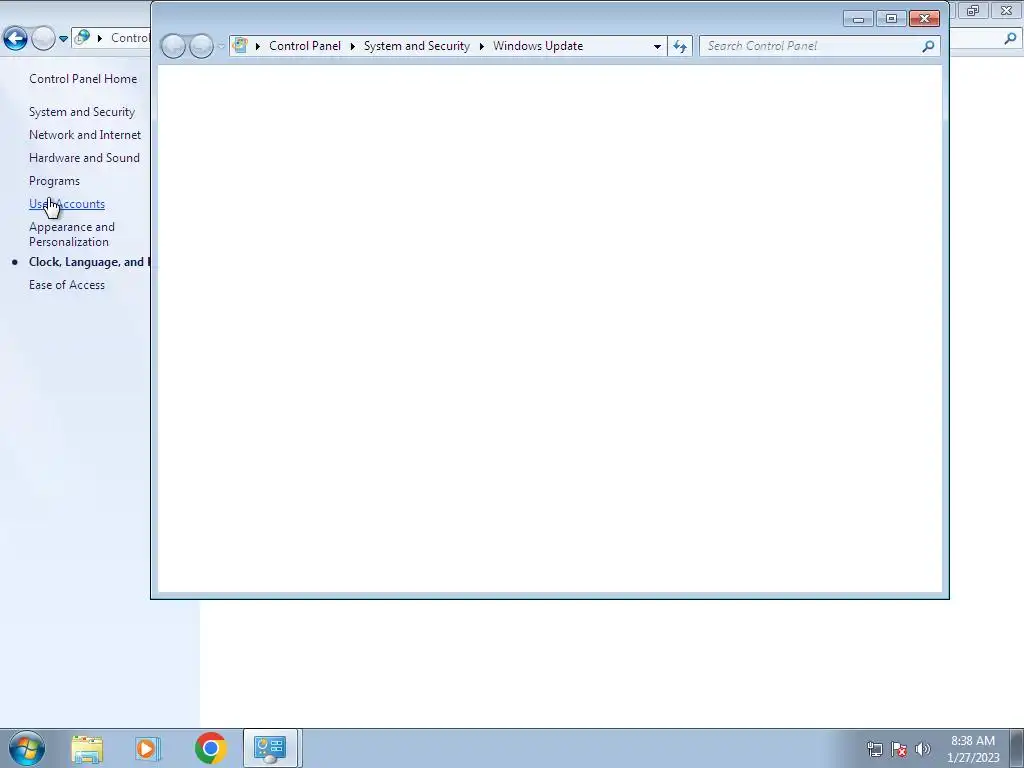Restore down the background Control Panel window
Viewport: 1024px width, 768px height.
973,10
